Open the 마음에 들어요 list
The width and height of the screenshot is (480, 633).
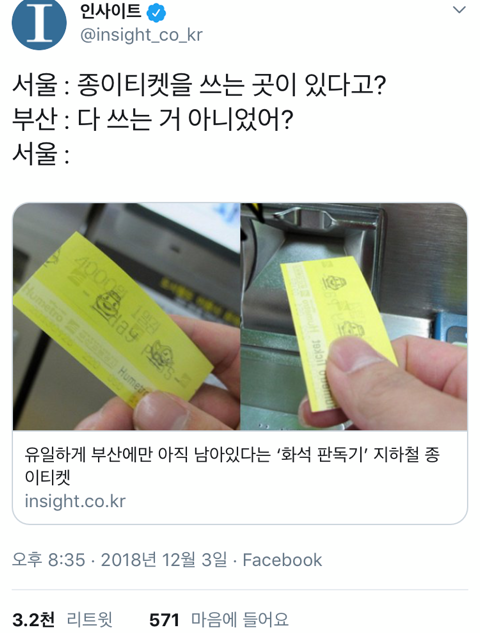click(240, 620)
